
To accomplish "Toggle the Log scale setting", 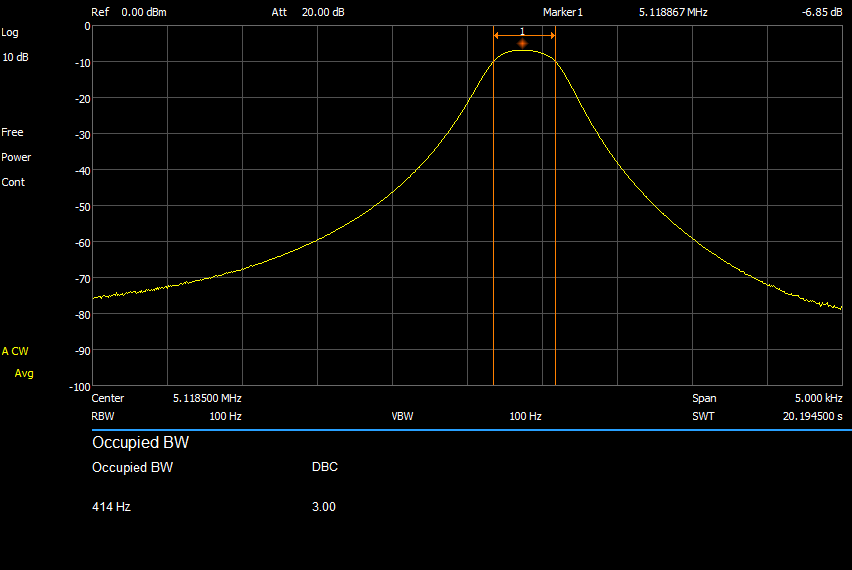I will click(10, 32).
